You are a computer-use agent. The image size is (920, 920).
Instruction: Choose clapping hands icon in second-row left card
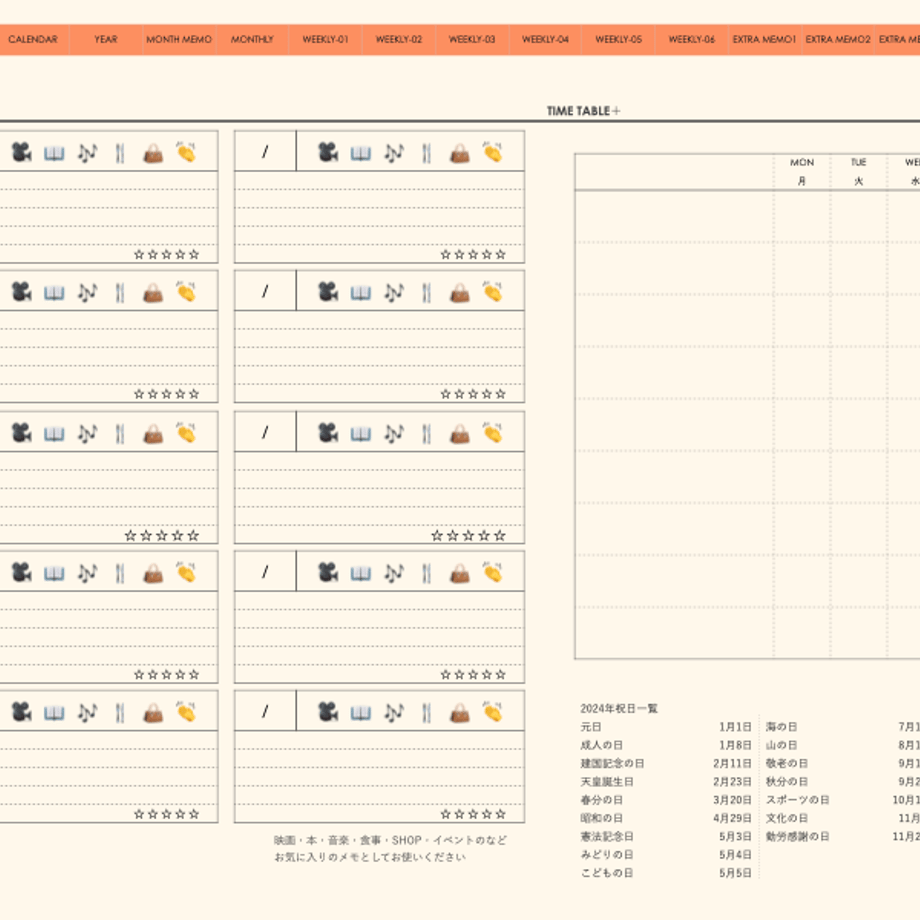pyautogui.click(x=187, y=291)
